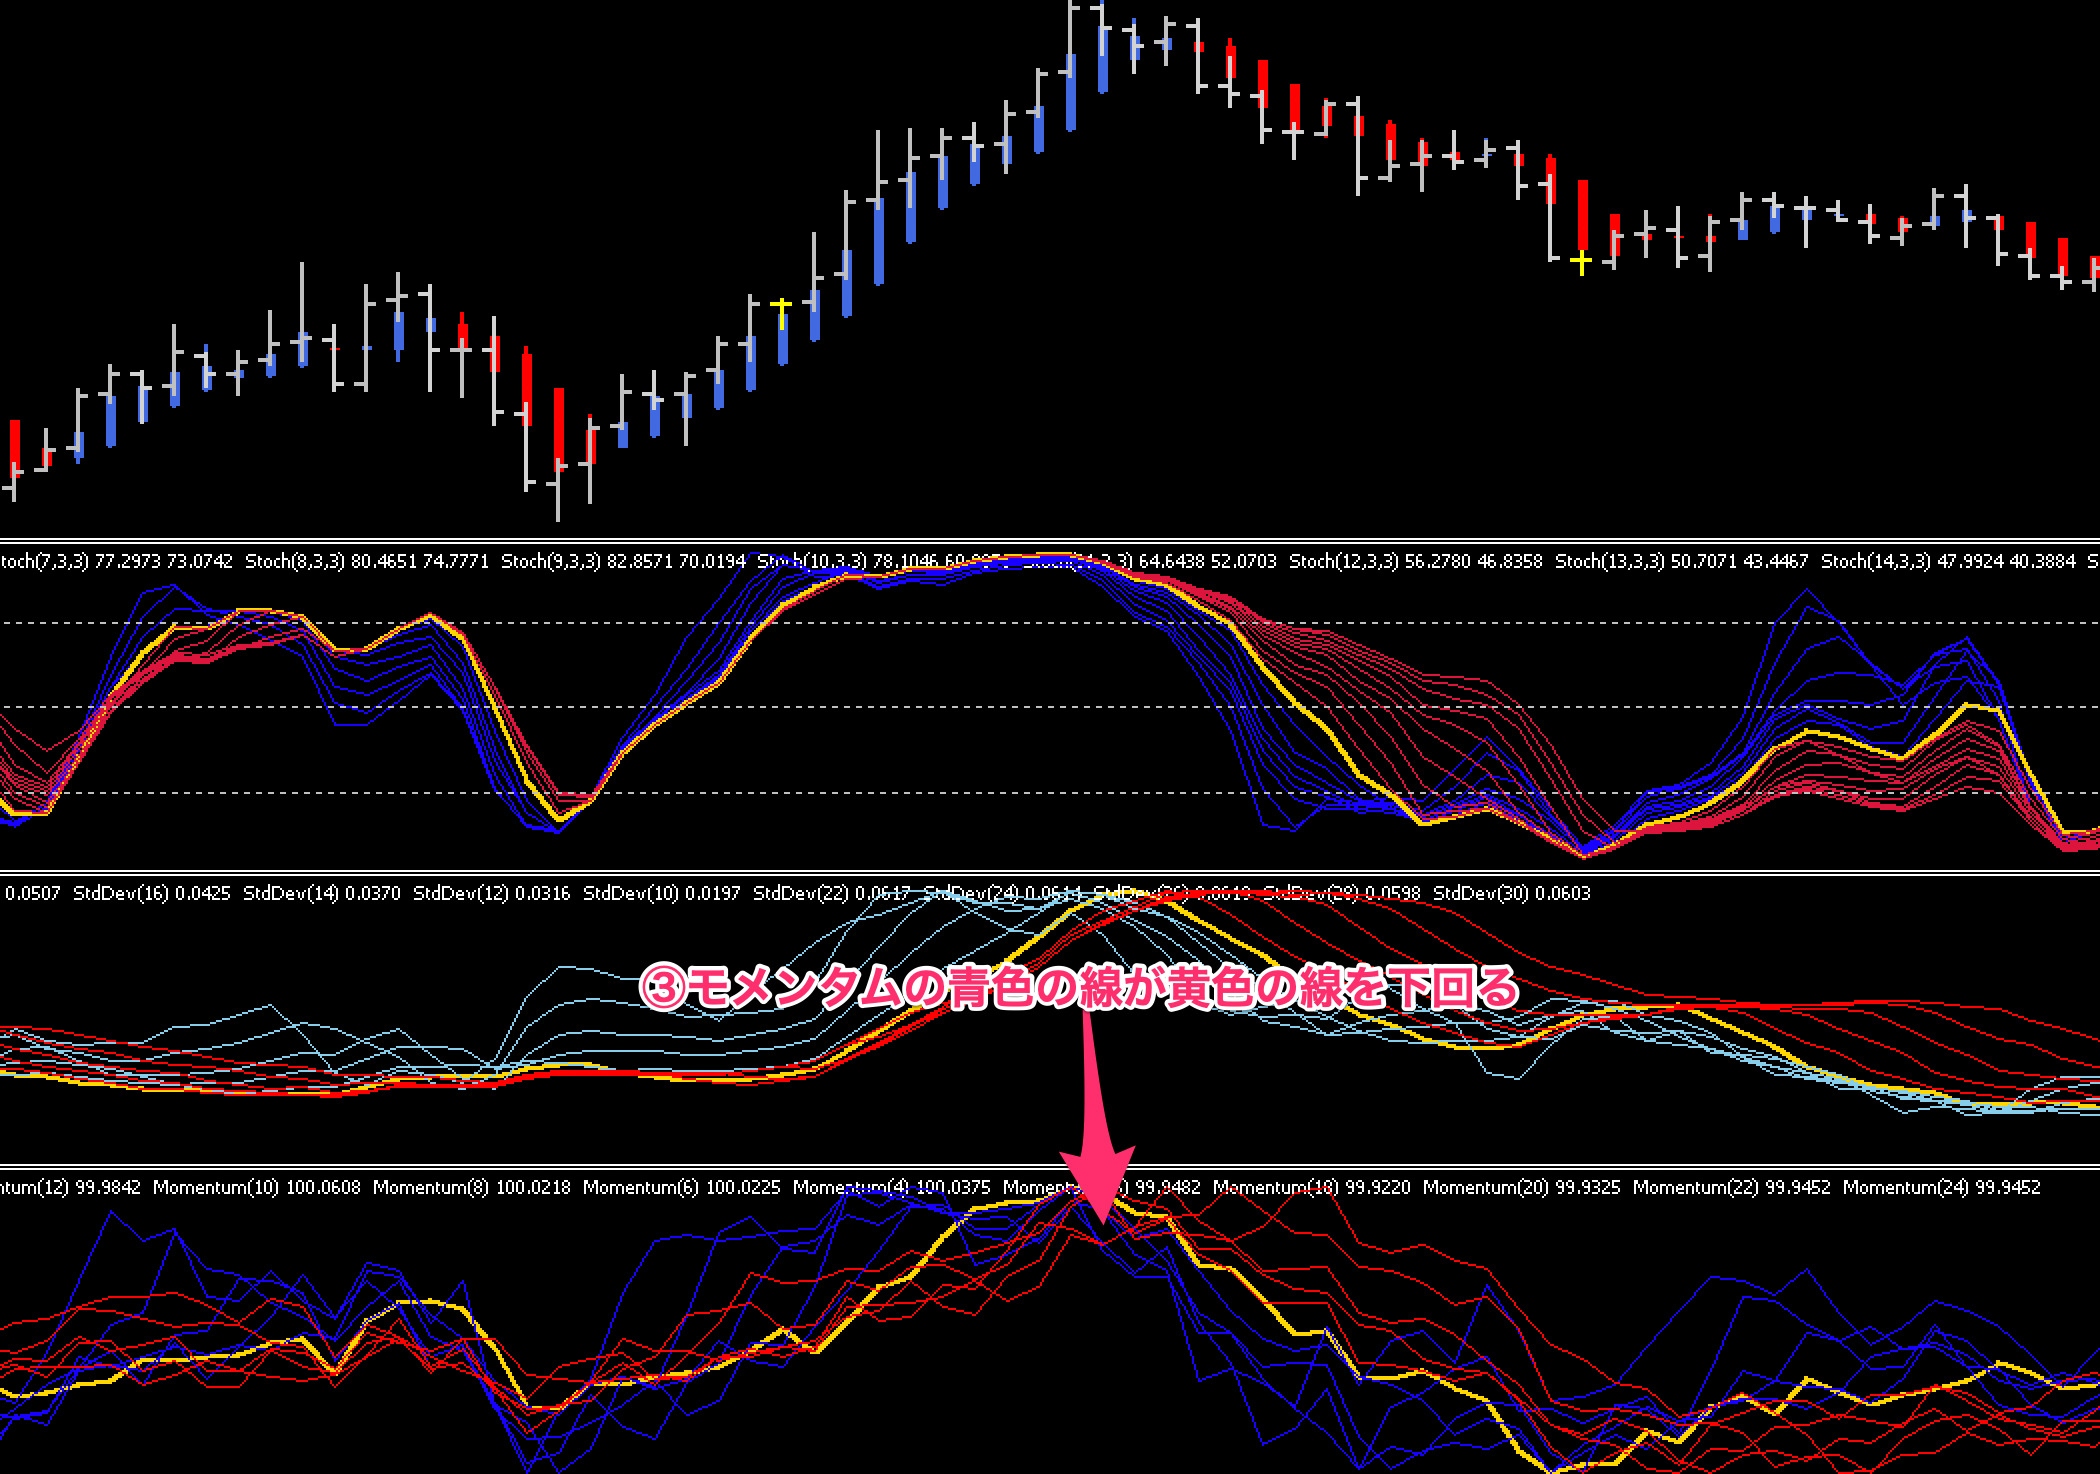Click the Stoch(13,3,3) 50.7071 indicator label
The height and width of the screenshot is (1474, 2100).
(1682, 561)
